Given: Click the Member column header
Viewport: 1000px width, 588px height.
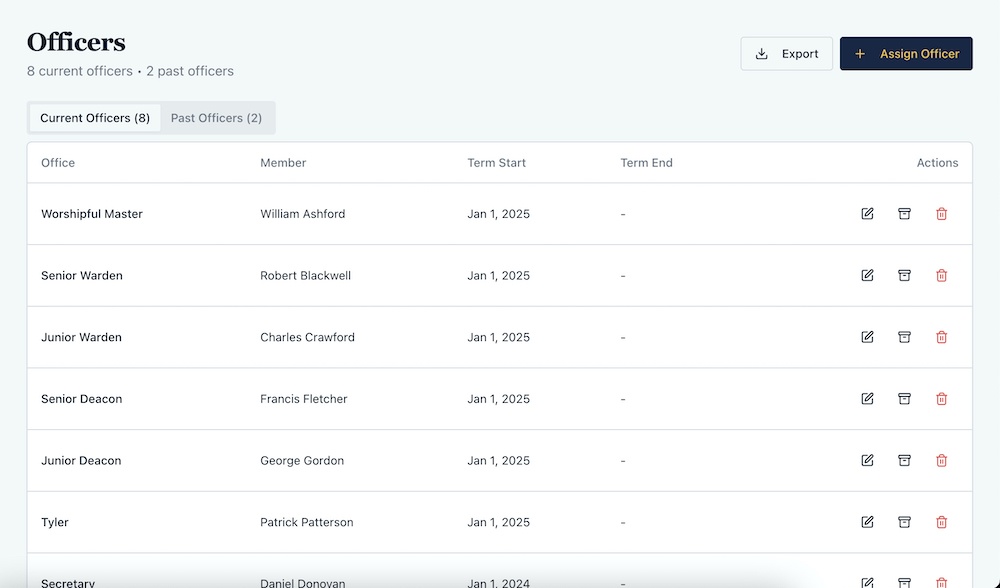Looking at the screenshot, I should [x=283, y=163].
